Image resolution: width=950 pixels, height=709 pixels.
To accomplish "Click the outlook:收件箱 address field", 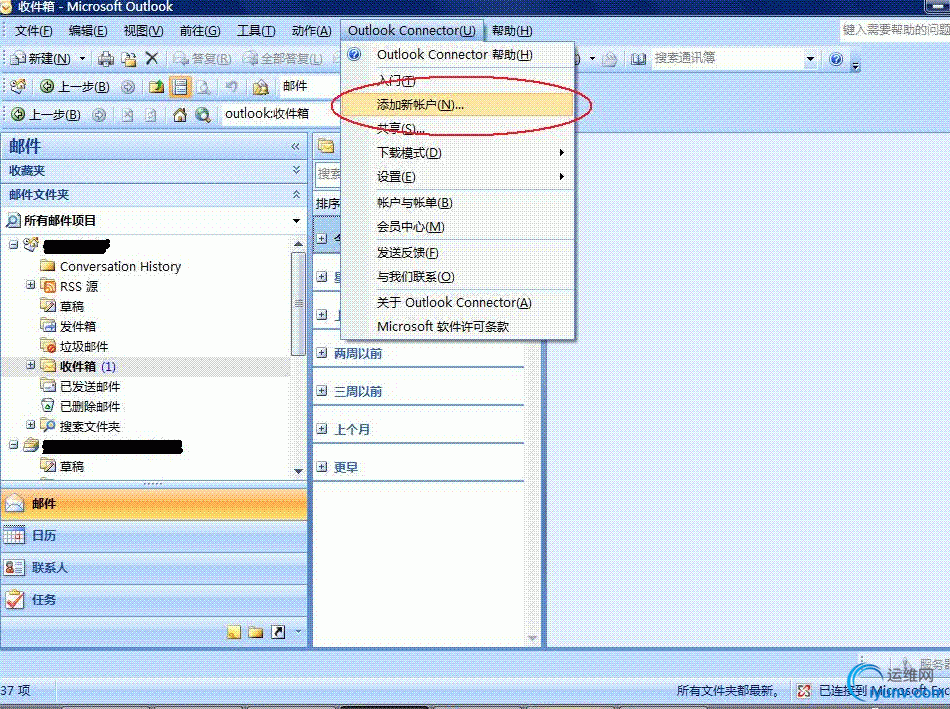I will [x=281, y=114].
